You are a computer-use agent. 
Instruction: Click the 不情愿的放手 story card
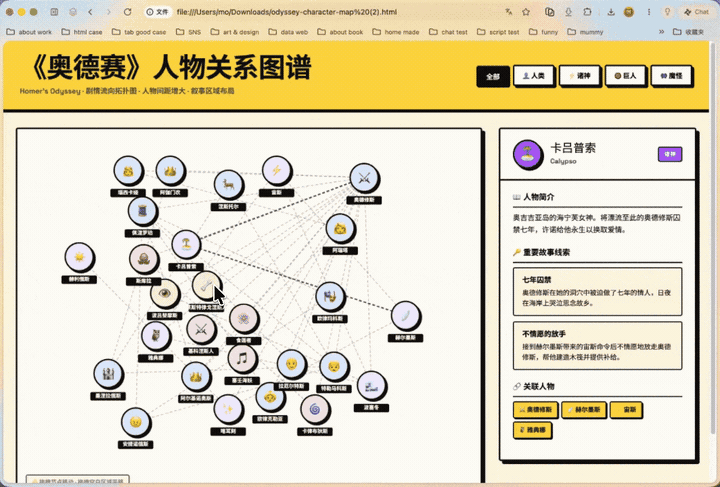pos(597,346)
